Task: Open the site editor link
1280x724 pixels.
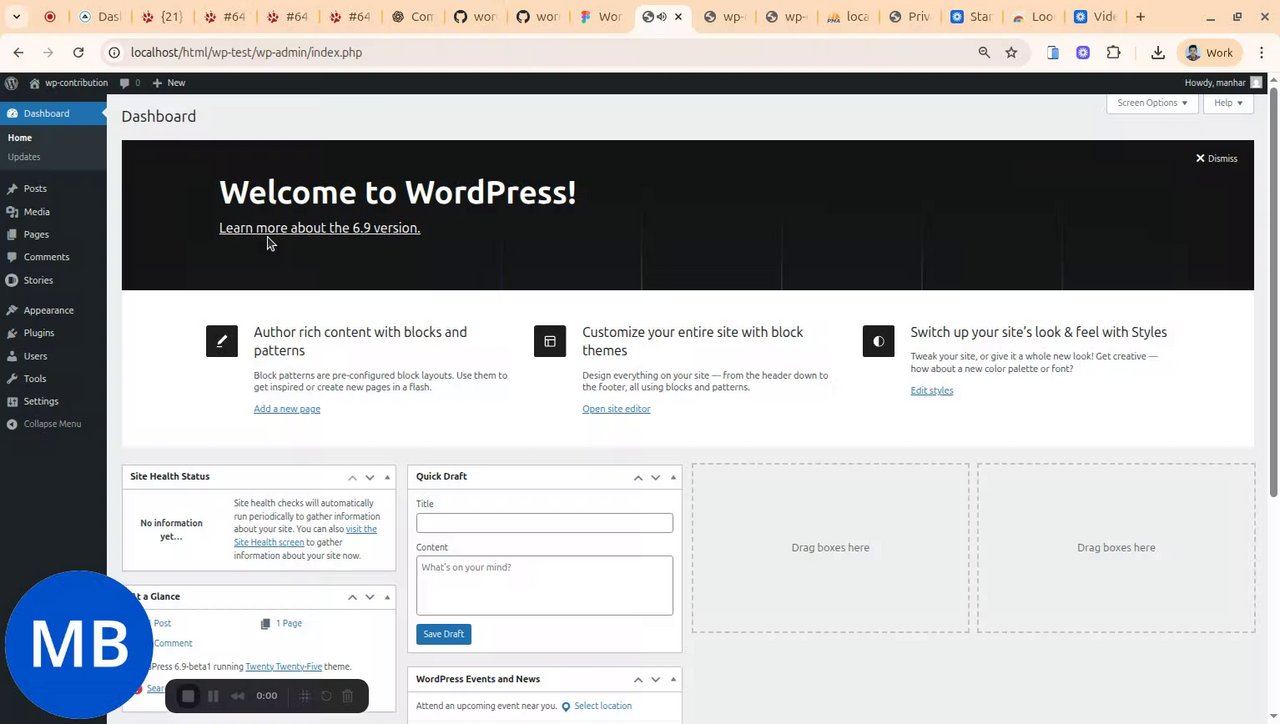Action: point(616,409)
